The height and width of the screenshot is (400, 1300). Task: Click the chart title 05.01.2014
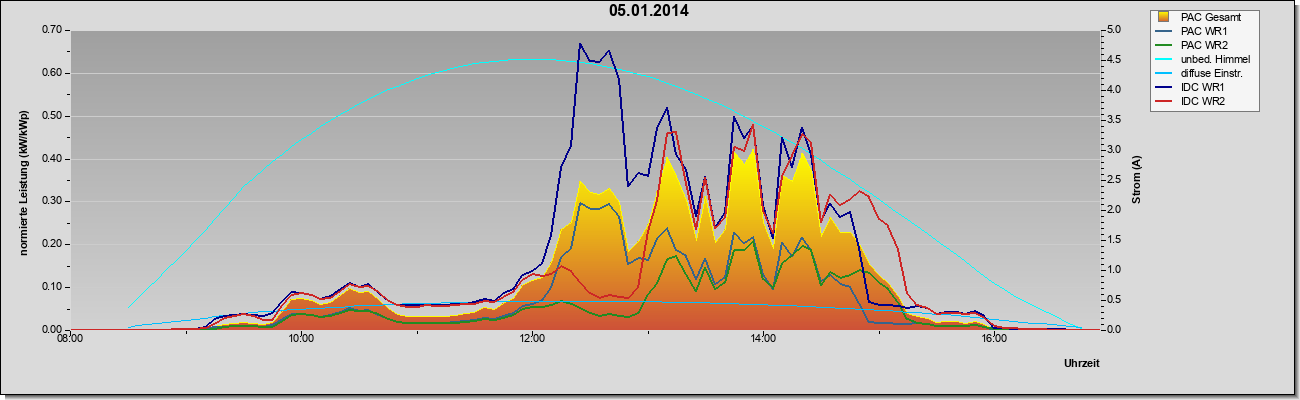(x=649, y=11)
